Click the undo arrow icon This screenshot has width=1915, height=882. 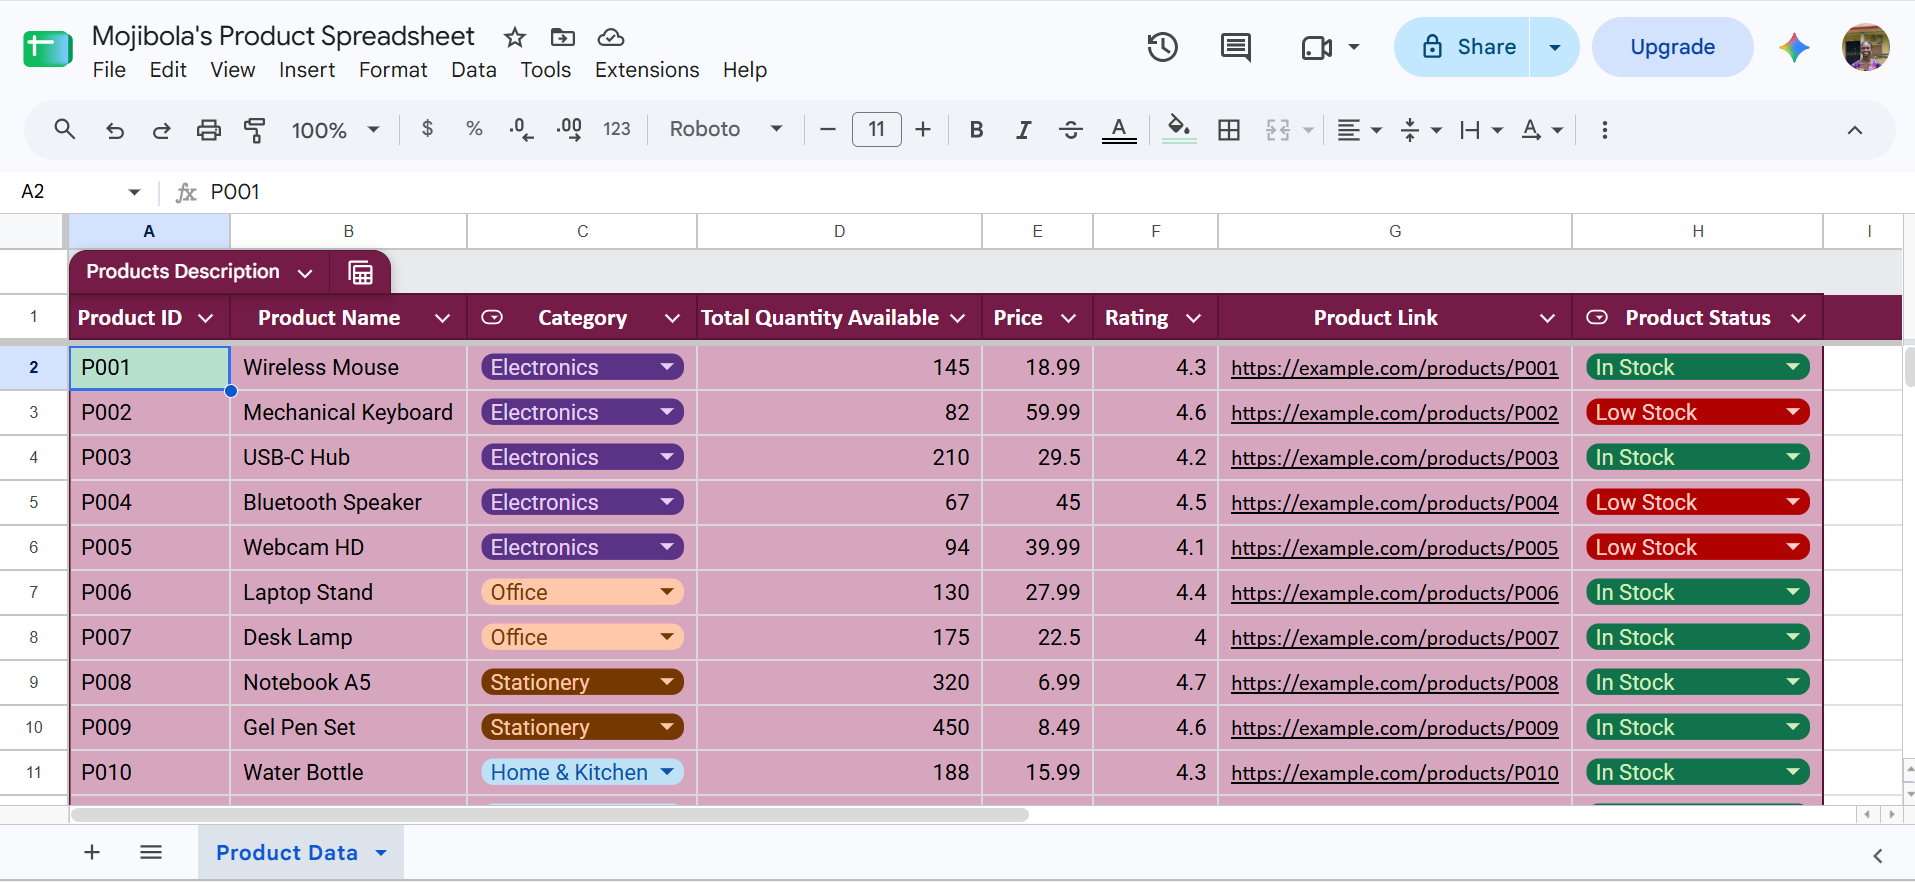point(115,130)
